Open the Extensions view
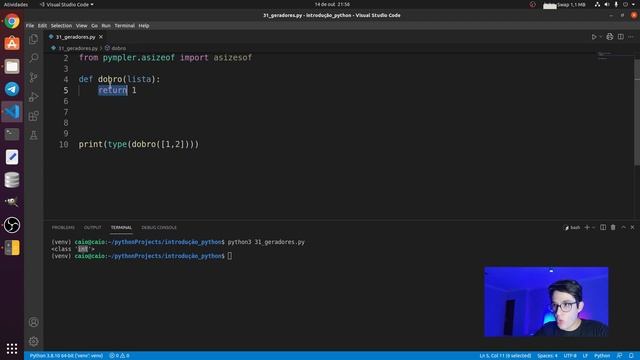The width and height of the screenshot is (640, 360). (33, 116)
